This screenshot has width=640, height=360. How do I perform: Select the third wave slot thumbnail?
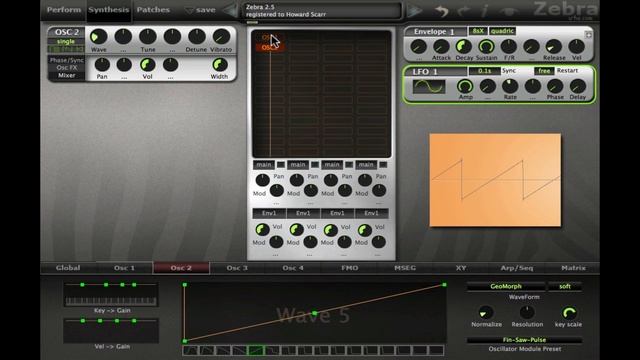[x=223, y=350]
